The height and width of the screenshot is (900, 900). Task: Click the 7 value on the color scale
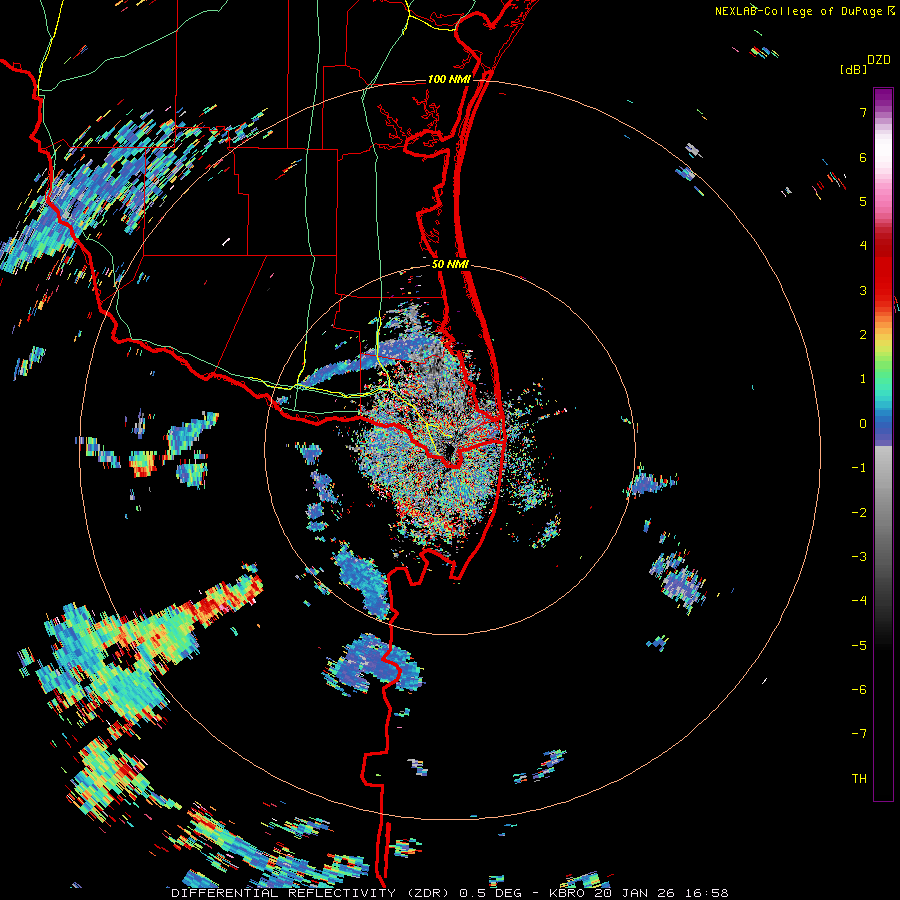click(863, 112)
